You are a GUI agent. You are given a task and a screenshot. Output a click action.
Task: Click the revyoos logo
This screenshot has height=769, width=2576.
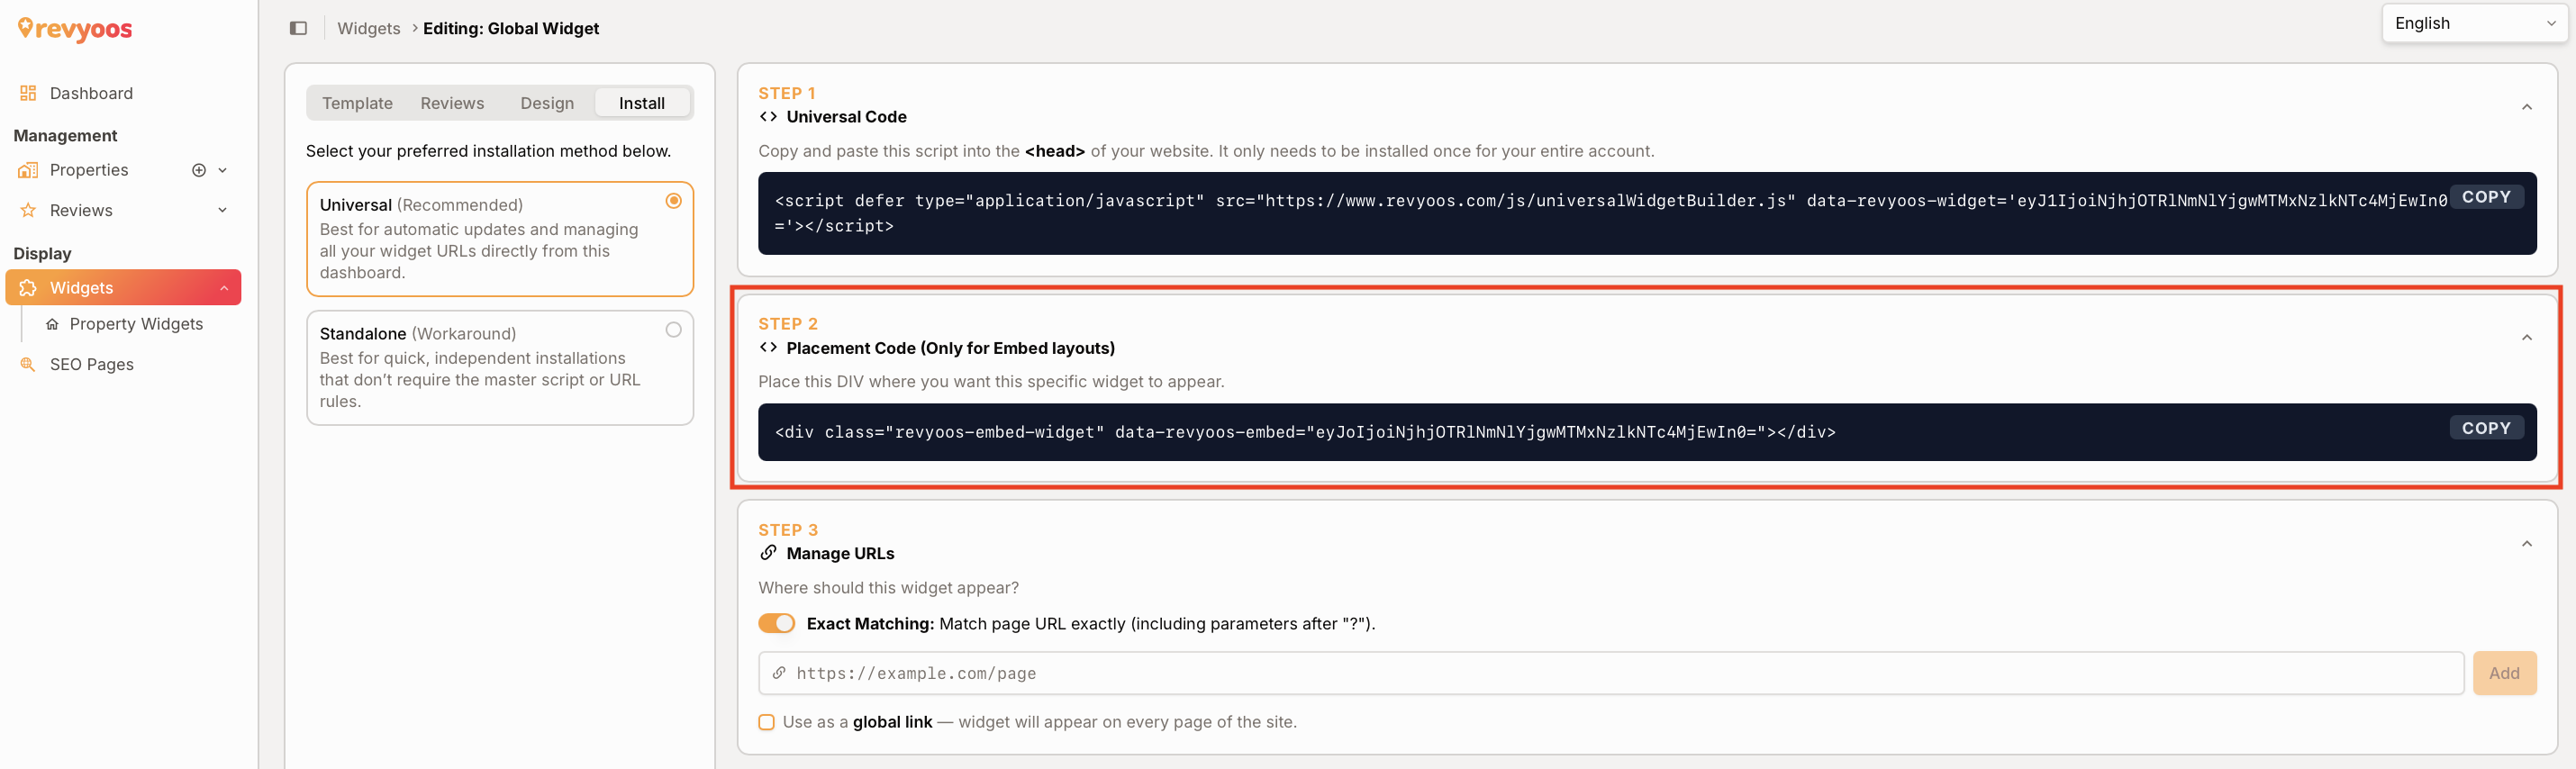(x=75, y=29)
